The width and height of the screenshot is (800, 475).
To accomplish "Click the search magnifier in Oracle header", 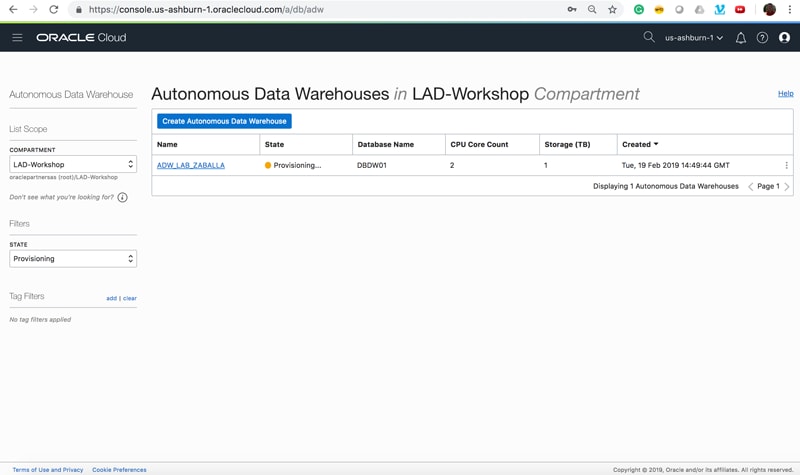I will (649, 37).
